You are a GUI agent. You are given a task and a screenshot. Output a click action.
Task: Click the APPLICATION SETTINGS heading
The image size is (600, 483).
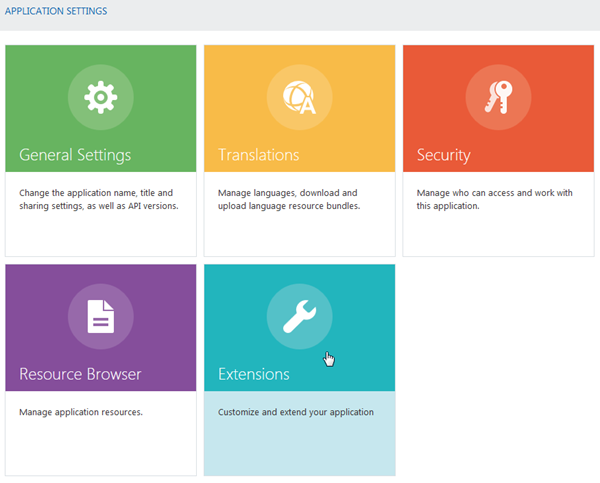tap(56, 11)
